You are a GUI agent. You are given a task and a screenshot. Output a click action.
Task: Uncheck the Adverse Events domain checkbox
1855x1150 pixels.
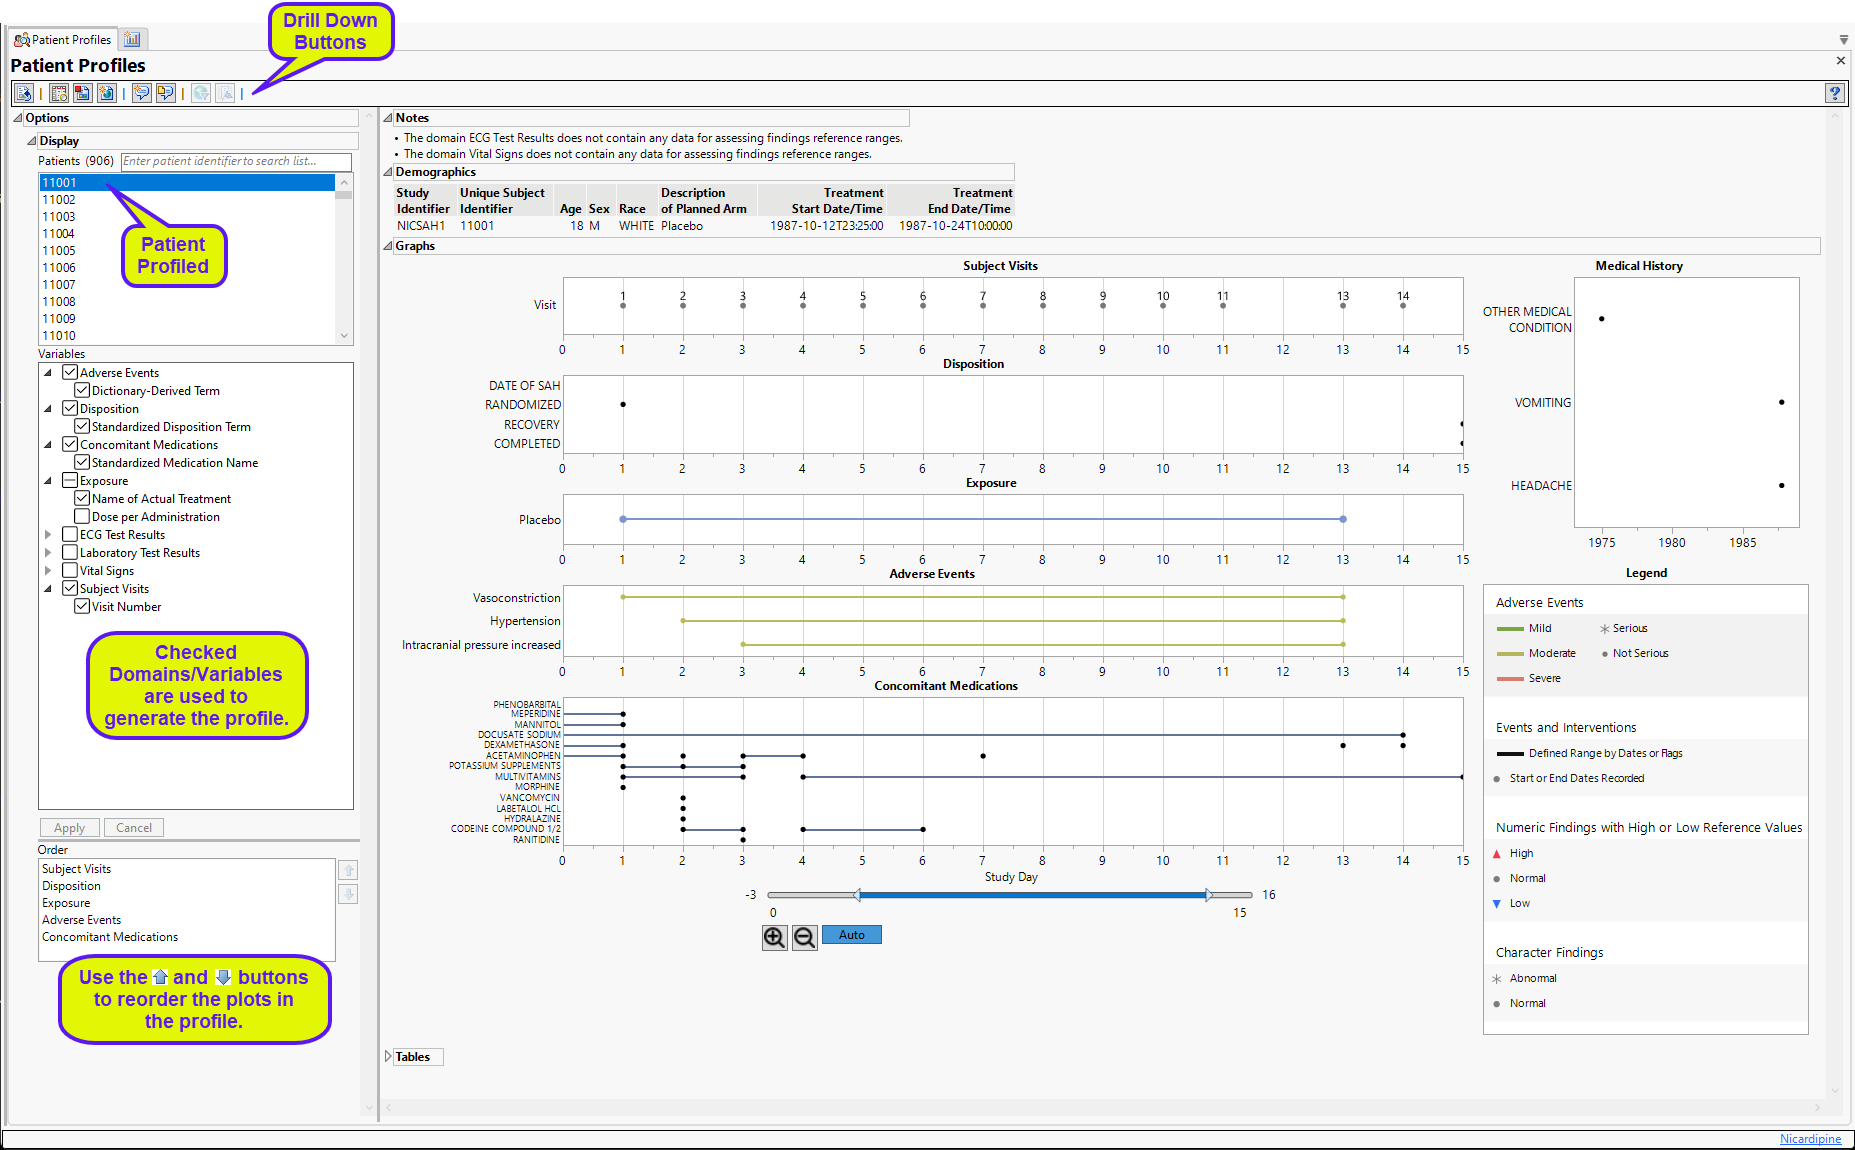pyautogui.click(x=70, y=373)
